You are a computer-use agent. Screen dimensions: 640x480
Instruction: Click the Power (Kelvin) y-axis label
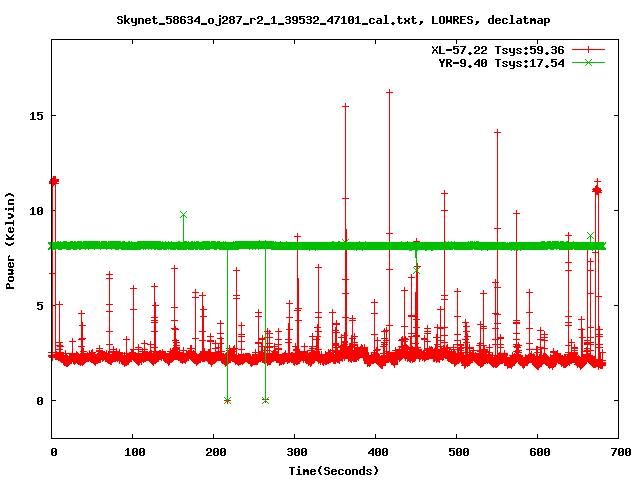[x=10, y=241]
